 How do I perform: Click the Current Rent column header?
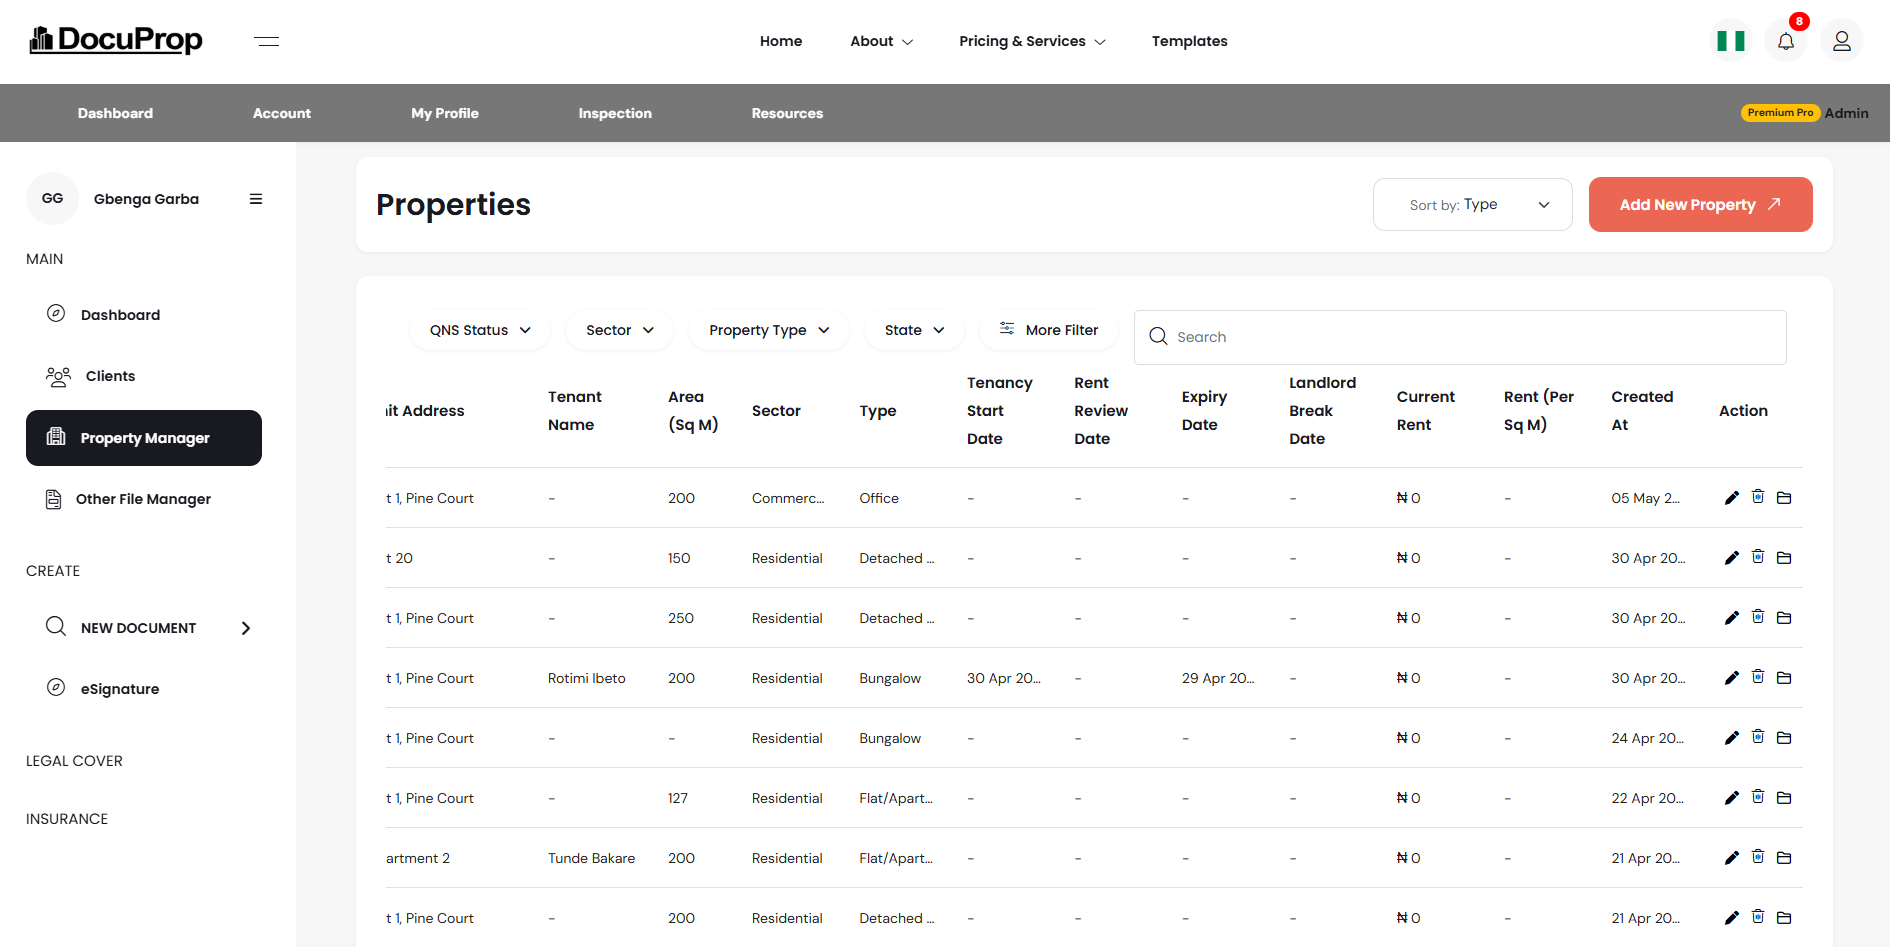pos(1425,411)
